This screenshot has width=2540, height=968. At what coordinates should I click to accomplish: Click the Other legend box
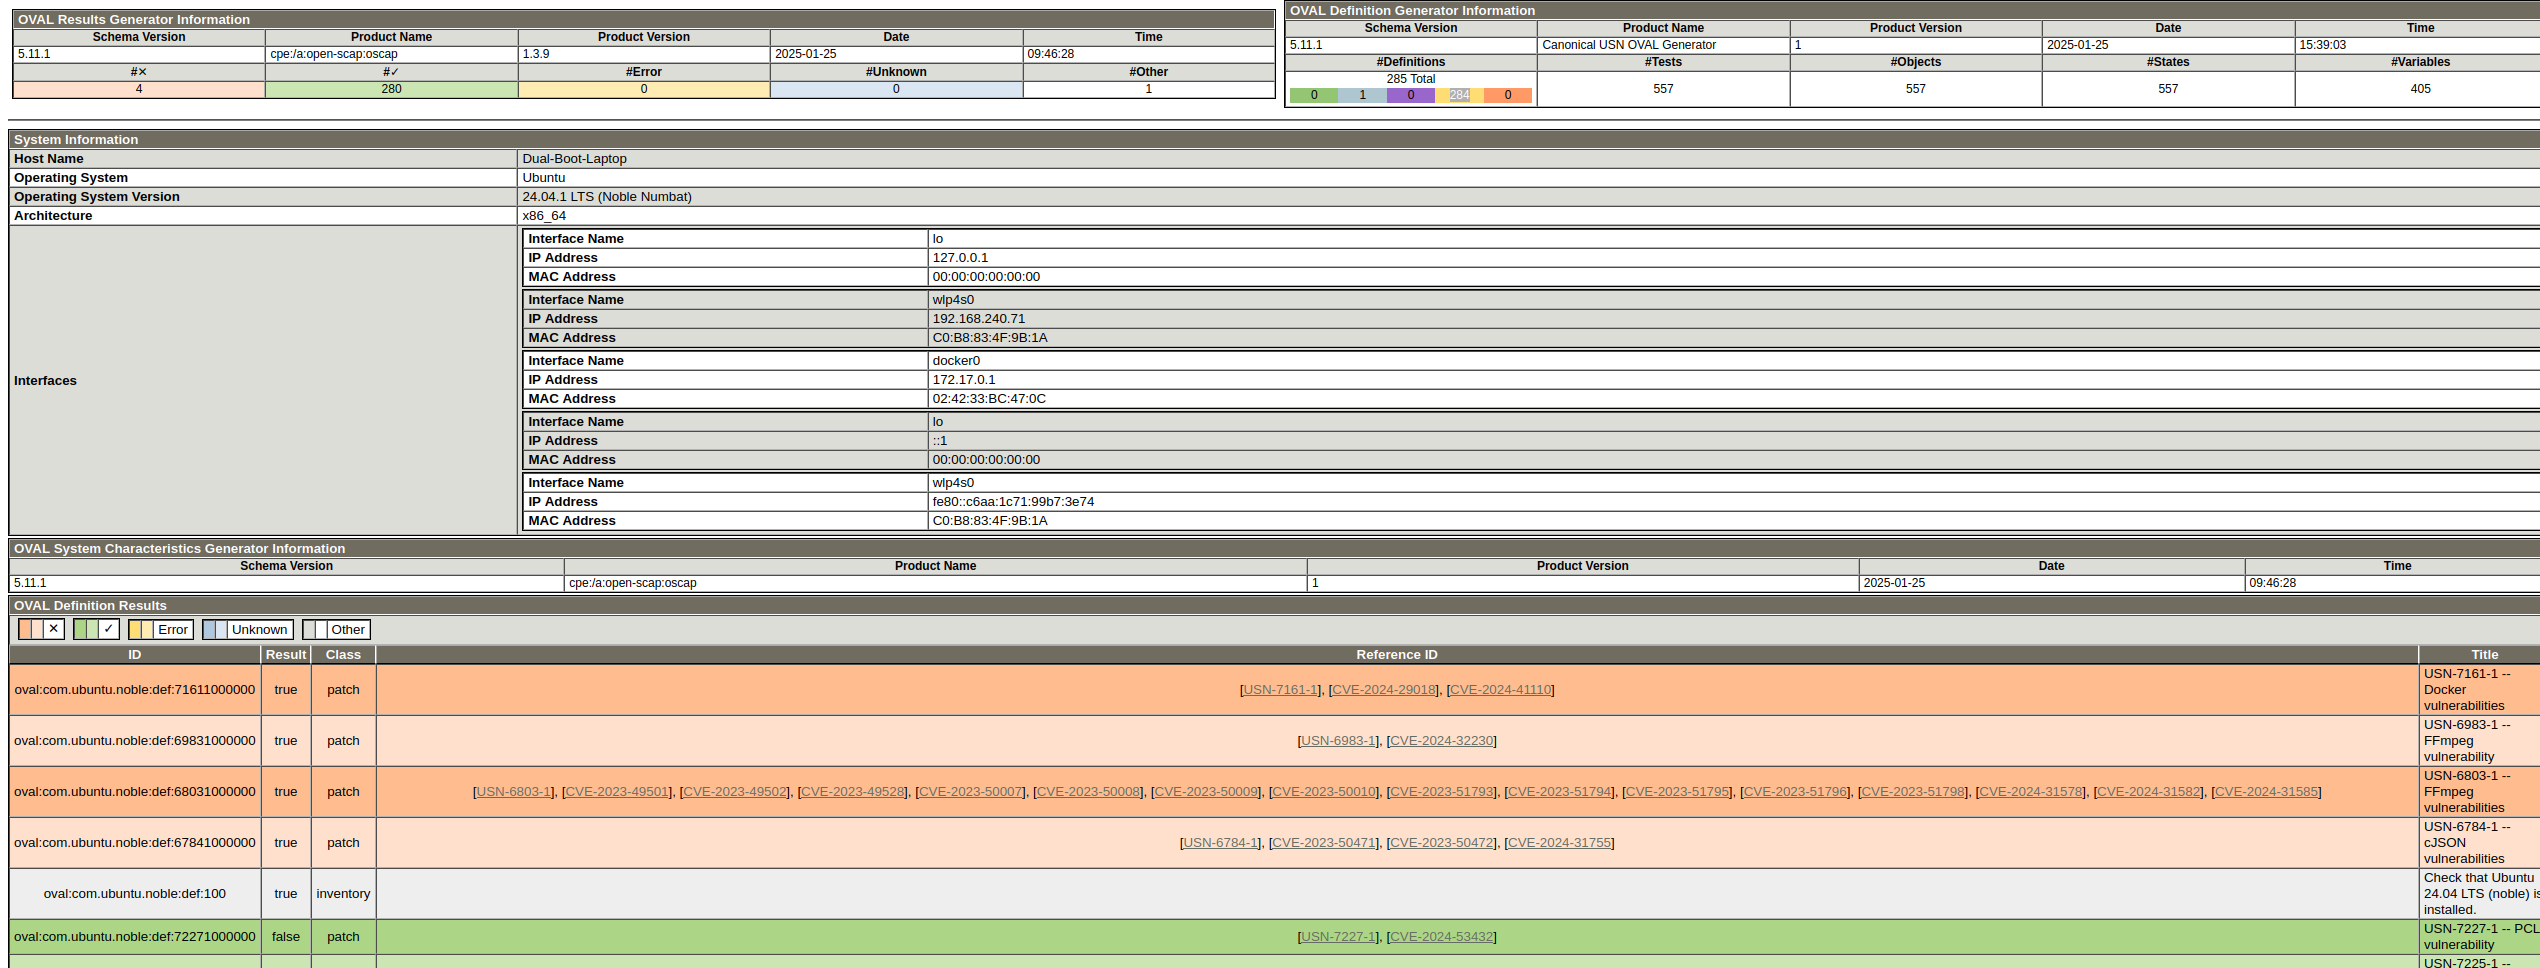tap(336, 629)
